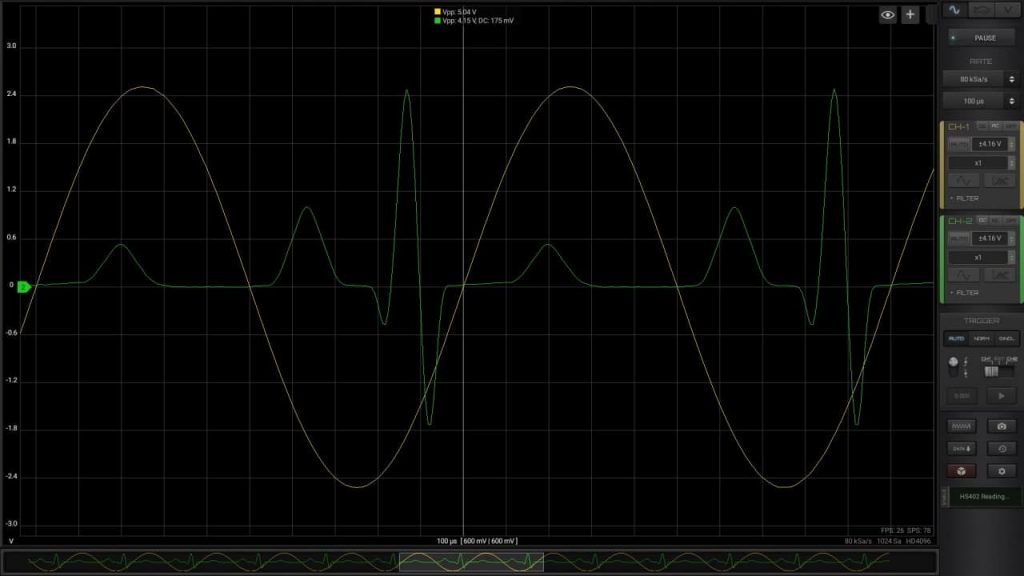Image resolution: width=1024 pixels, height=576 pixels.
Task: Set trigger mode to AUTO
Action: pyautogui.click(x=956, y=339)
